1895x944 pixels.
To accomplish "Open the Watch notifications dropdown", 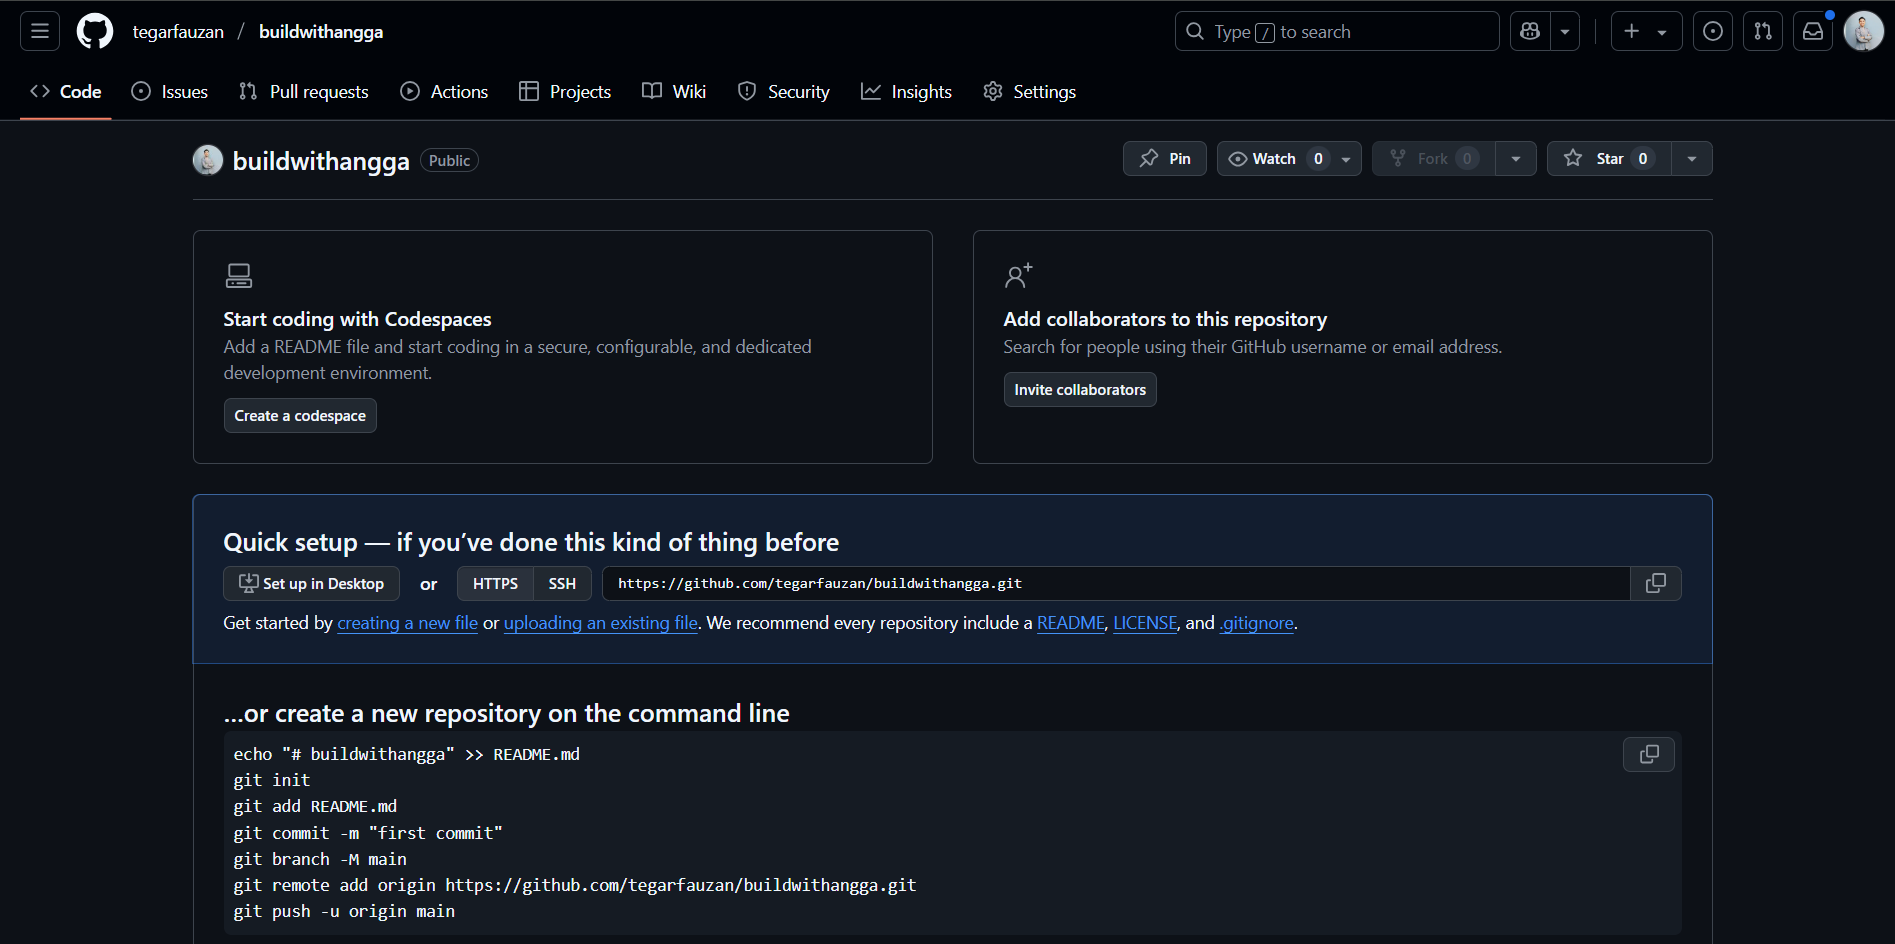I will tap(1289, 159).
